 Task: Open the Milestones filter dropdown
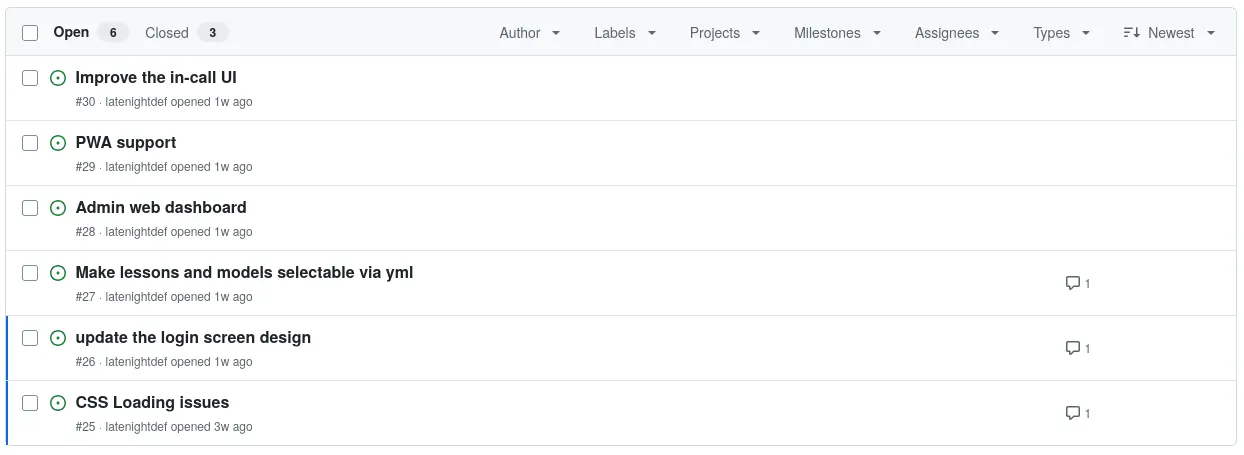coord(837,33)
